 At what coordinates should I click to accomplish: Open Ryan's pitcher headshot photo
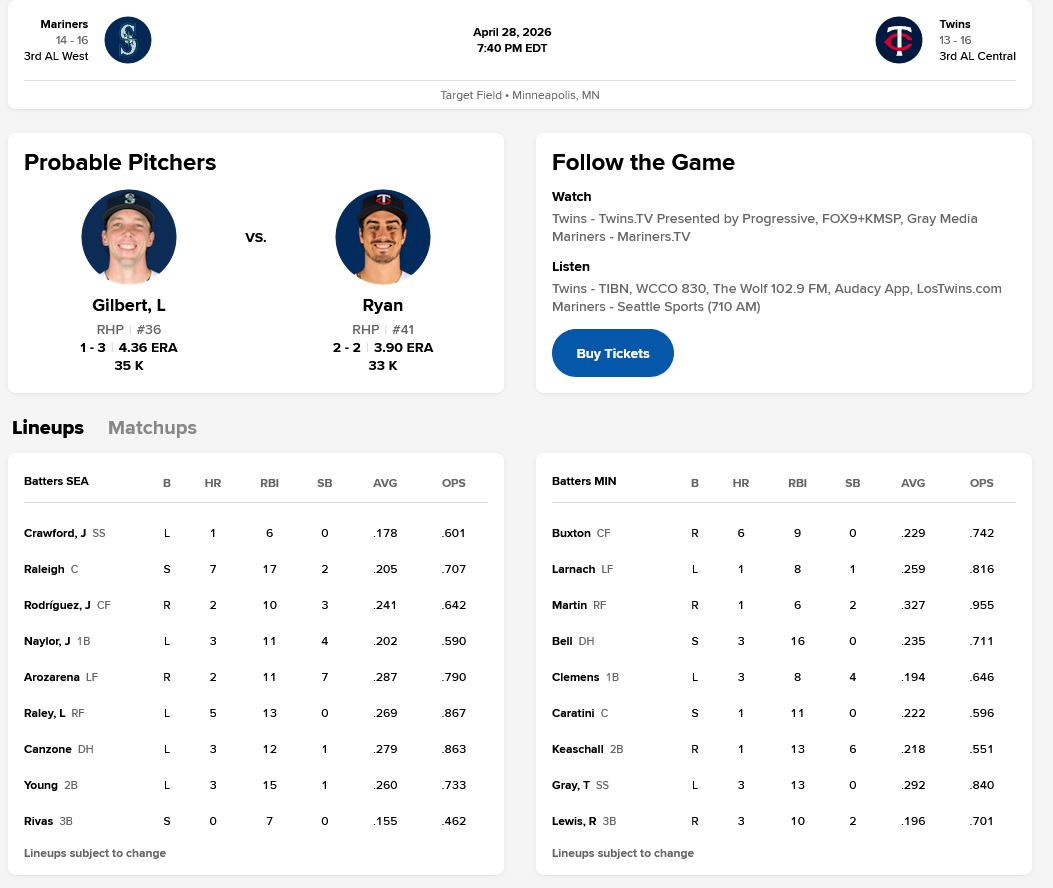pos(383,237)
